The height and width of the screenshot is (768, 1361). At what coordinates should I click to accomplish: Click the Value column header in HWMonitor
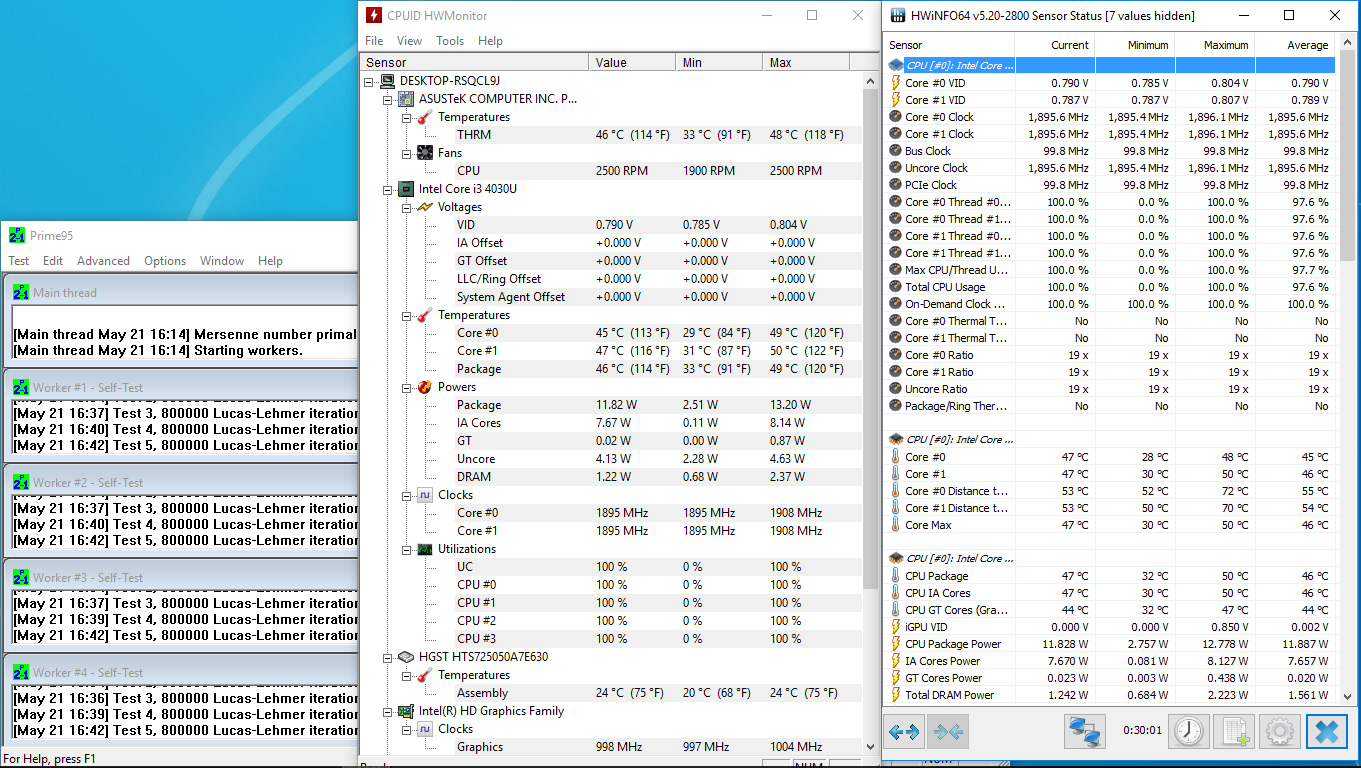tap(632, 62)
